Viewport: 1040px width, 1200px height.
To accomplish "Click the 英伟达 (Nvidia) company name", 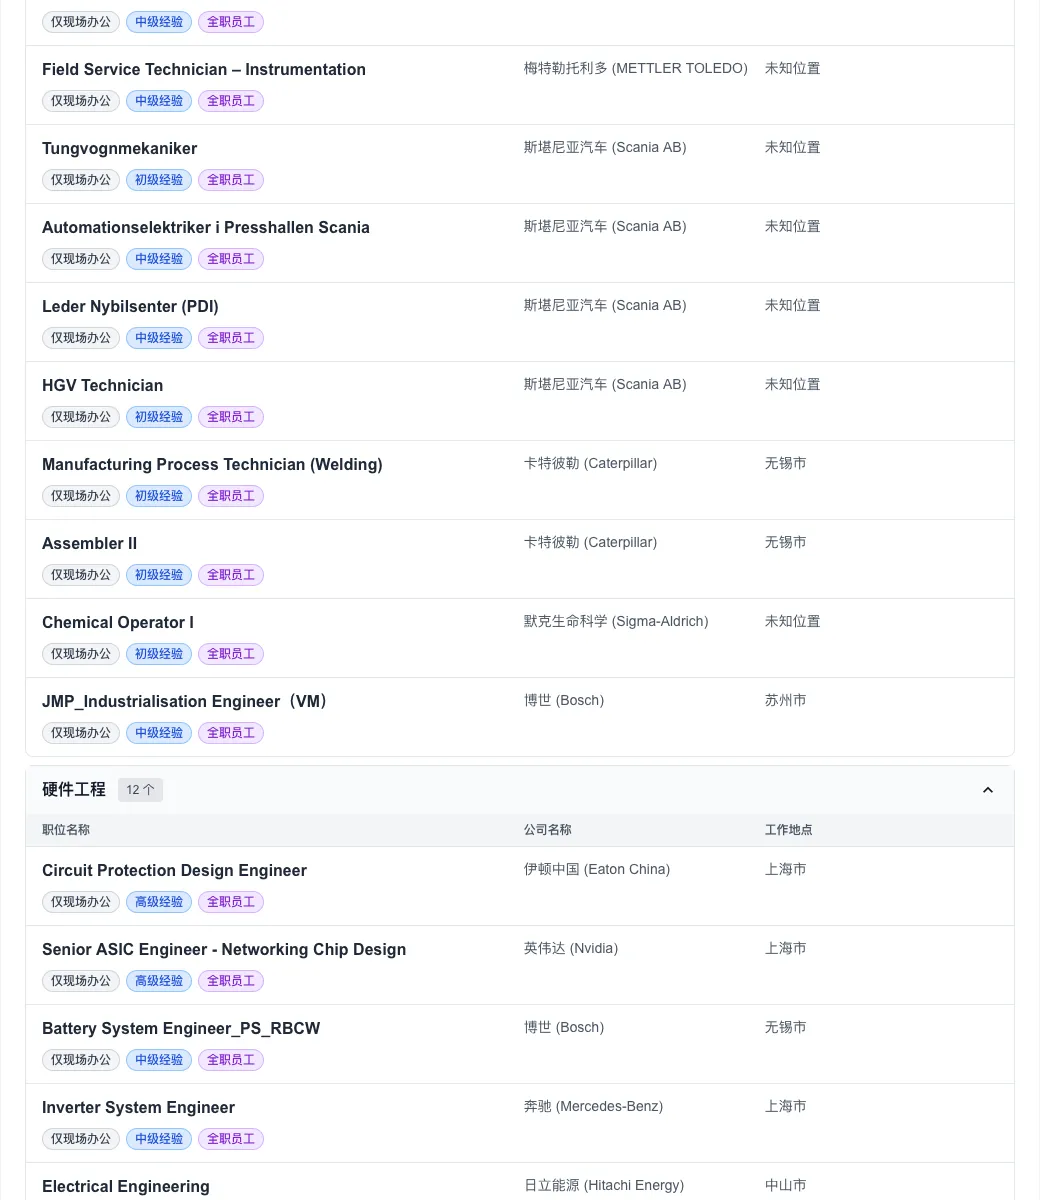I will coord(571,948).
